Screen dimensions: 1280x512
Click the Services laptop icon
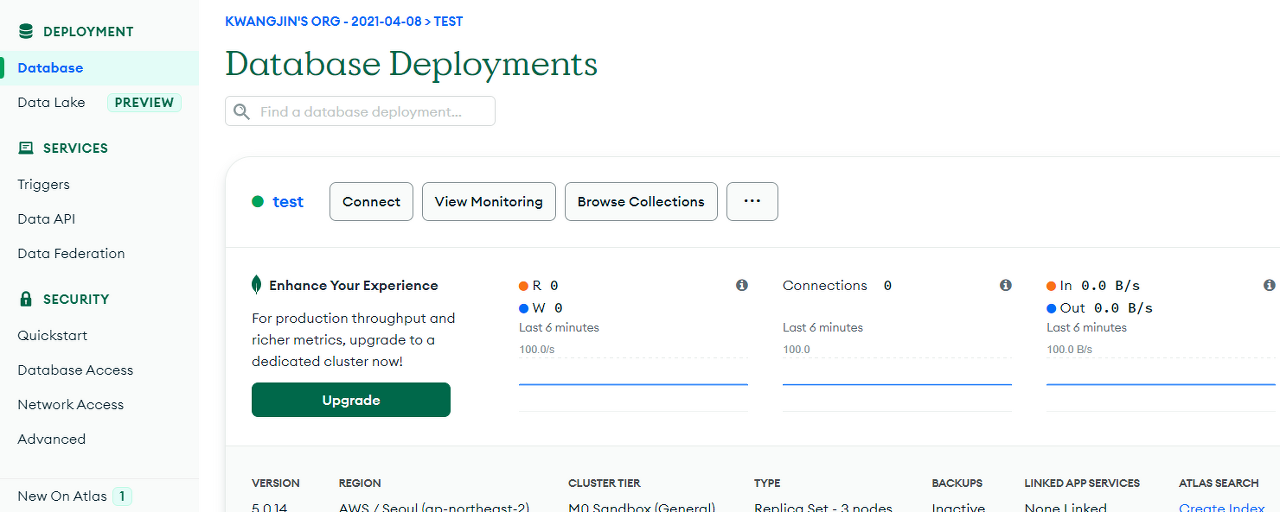pos(26,148)
